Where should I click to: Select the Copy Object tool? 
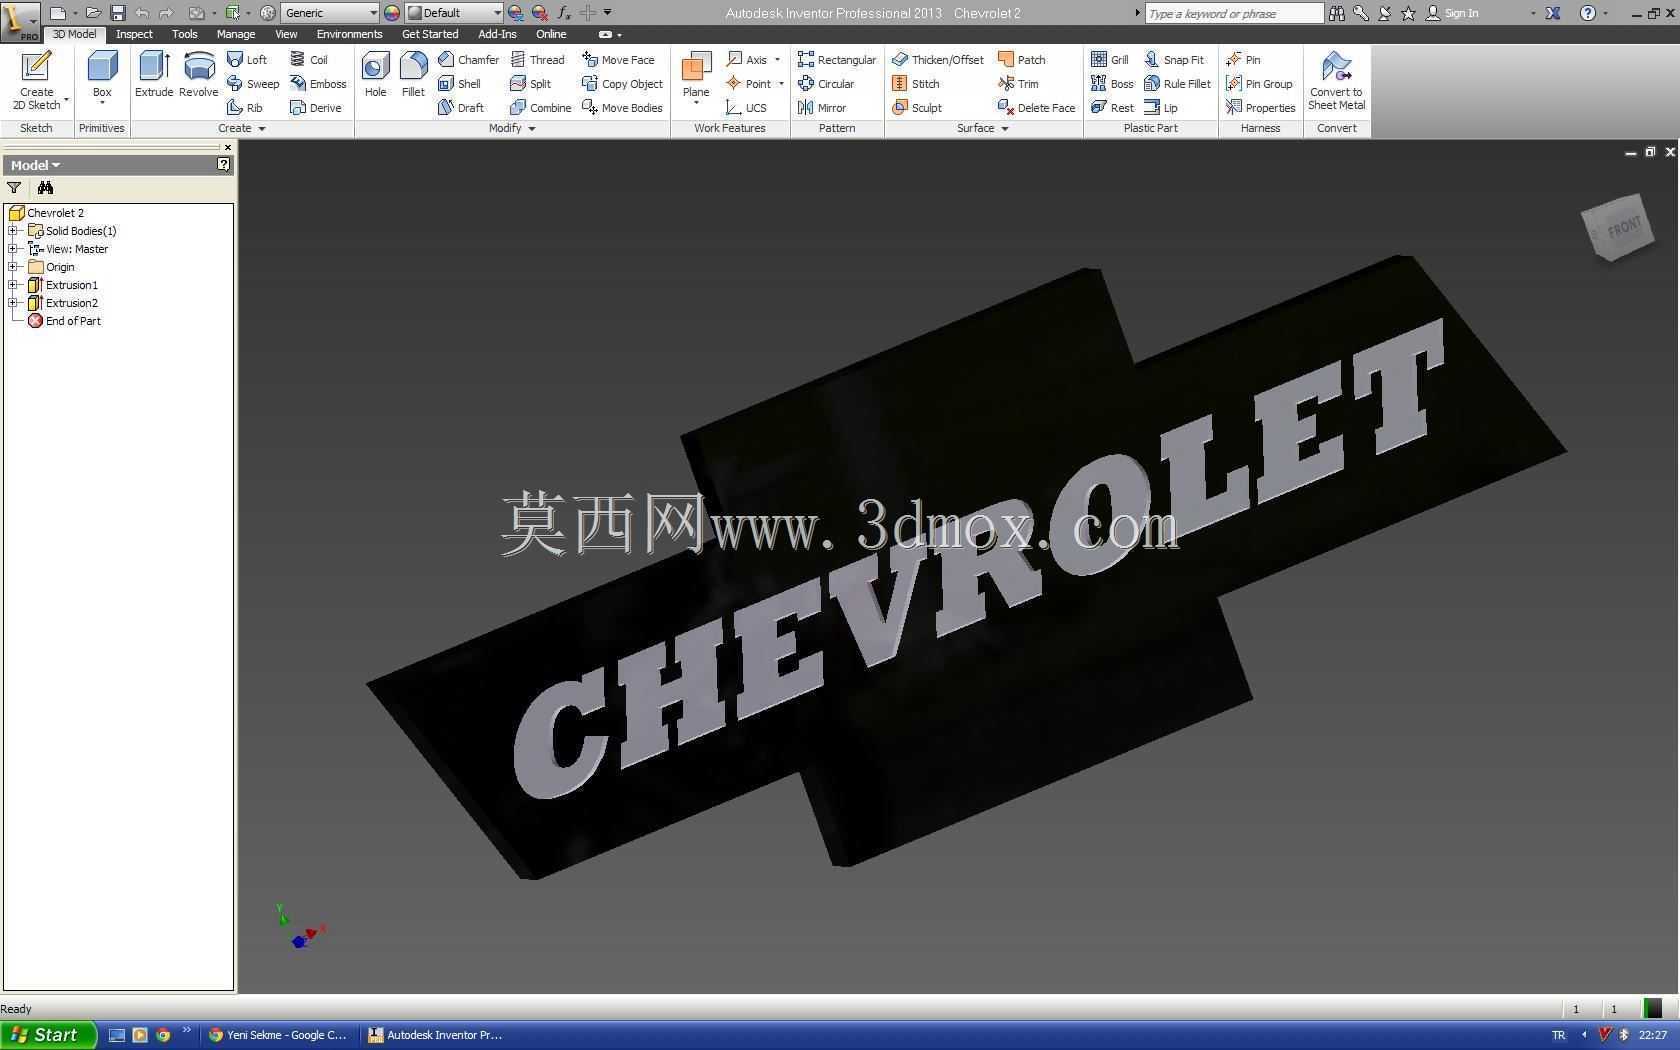(x=623, y=84)
